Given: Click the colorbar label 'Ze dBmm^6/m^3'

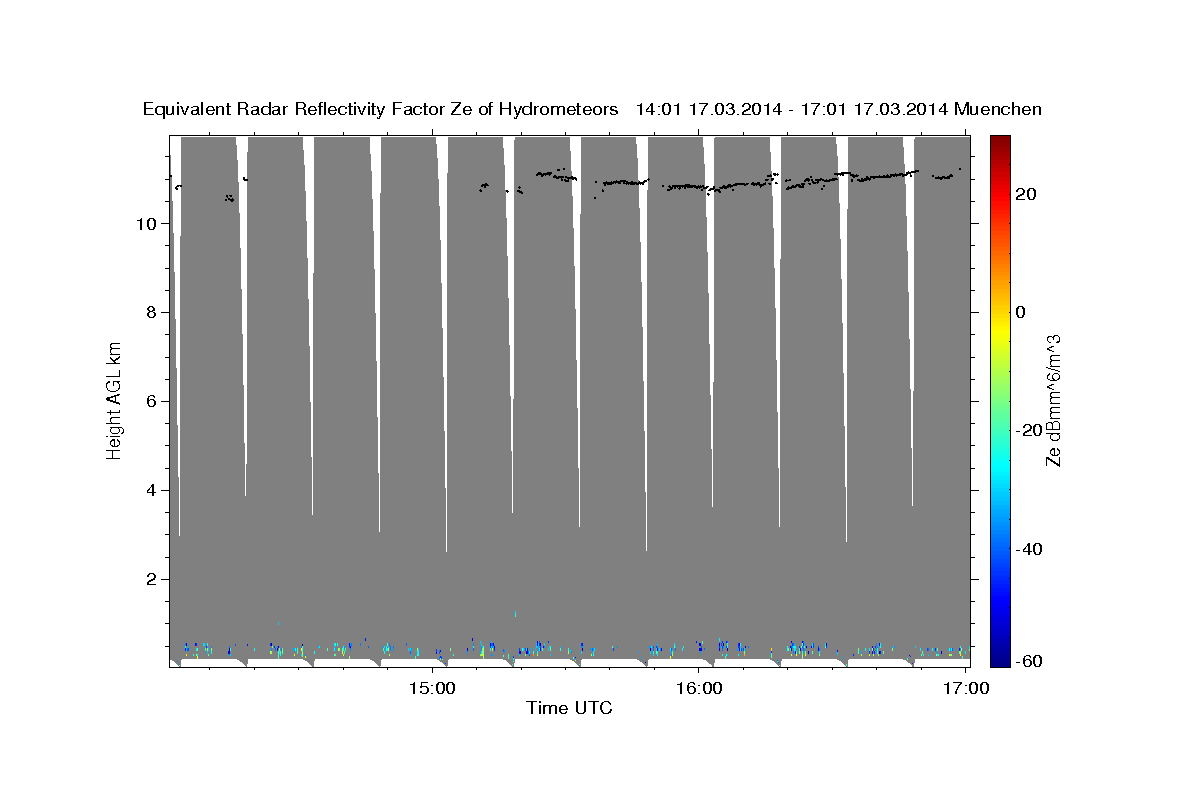Looking at the screenshot, I should 1053,400.
